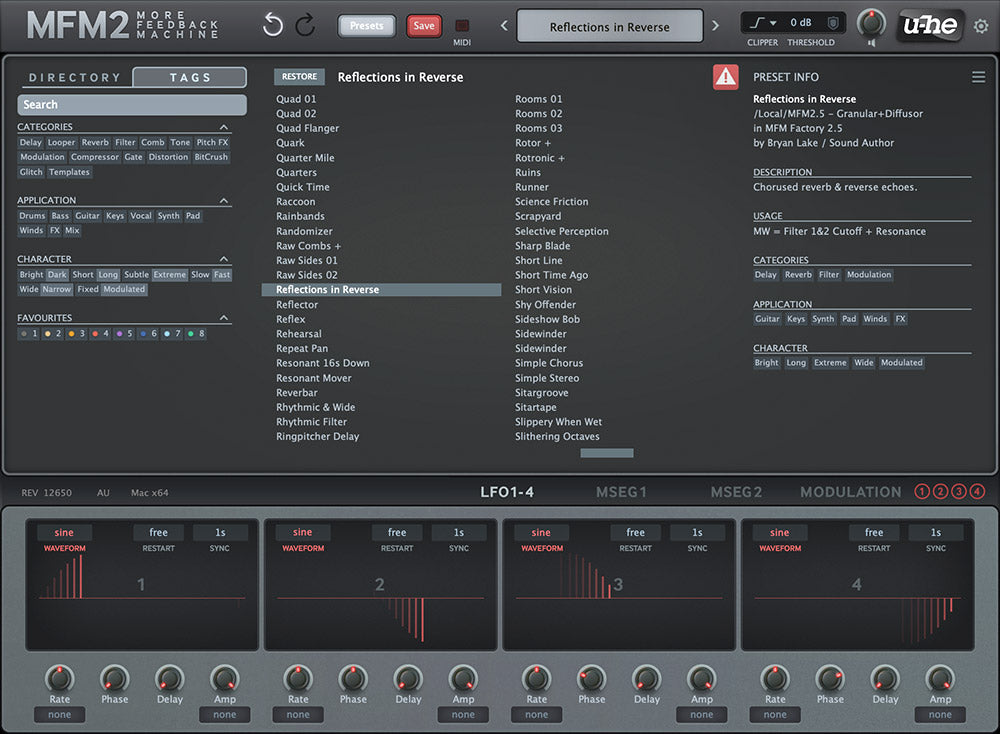Viewport: 1000px width, 734px height.
Task: Select modulation slot circle 3
Action: click(959, 492)
